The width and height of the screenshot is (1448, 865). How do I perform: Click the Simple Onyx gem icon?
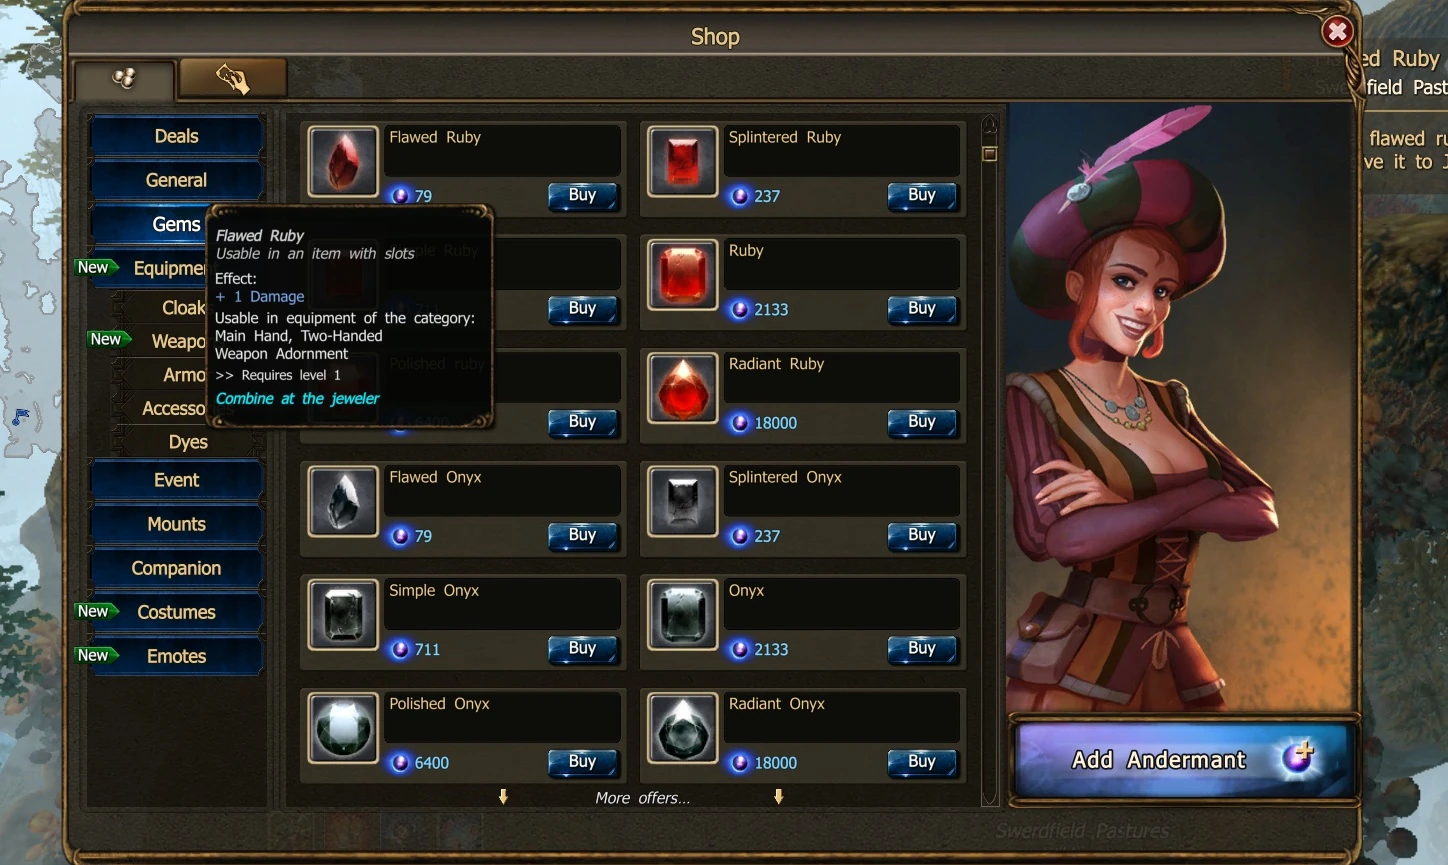343,614
